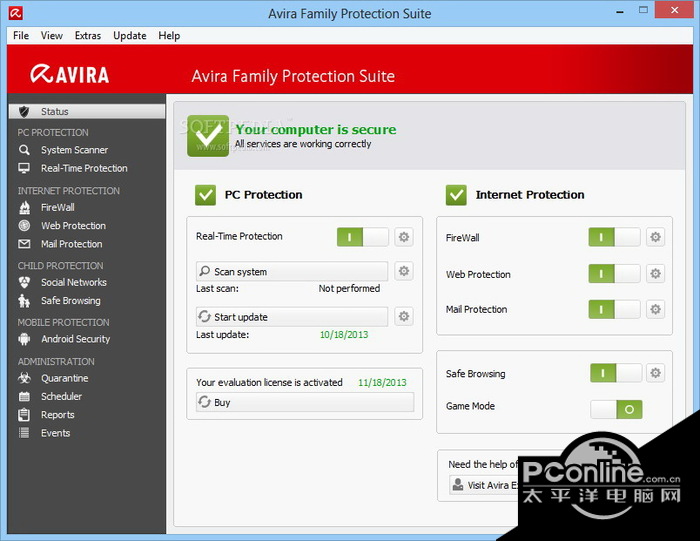Click the Real-Time Protection monitor icon in sidebar
700x541 pixels.
click(24, 168)
